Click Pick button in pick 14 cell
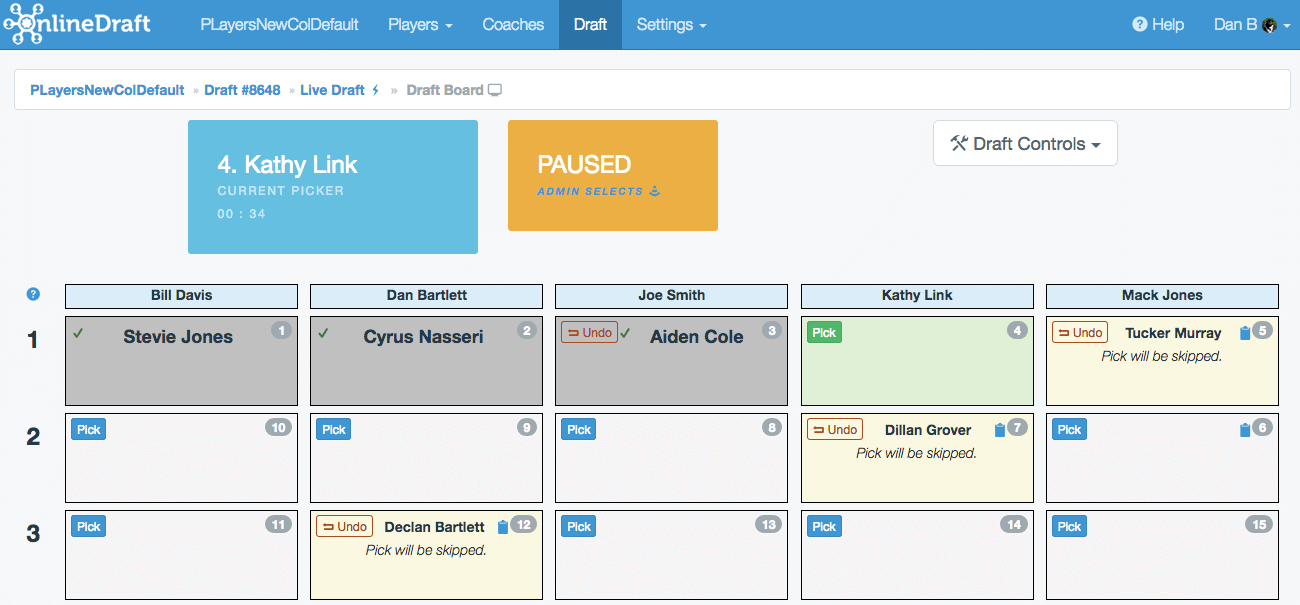The width and height of the screenshot is (1300, 605). [x=824, y=527]
